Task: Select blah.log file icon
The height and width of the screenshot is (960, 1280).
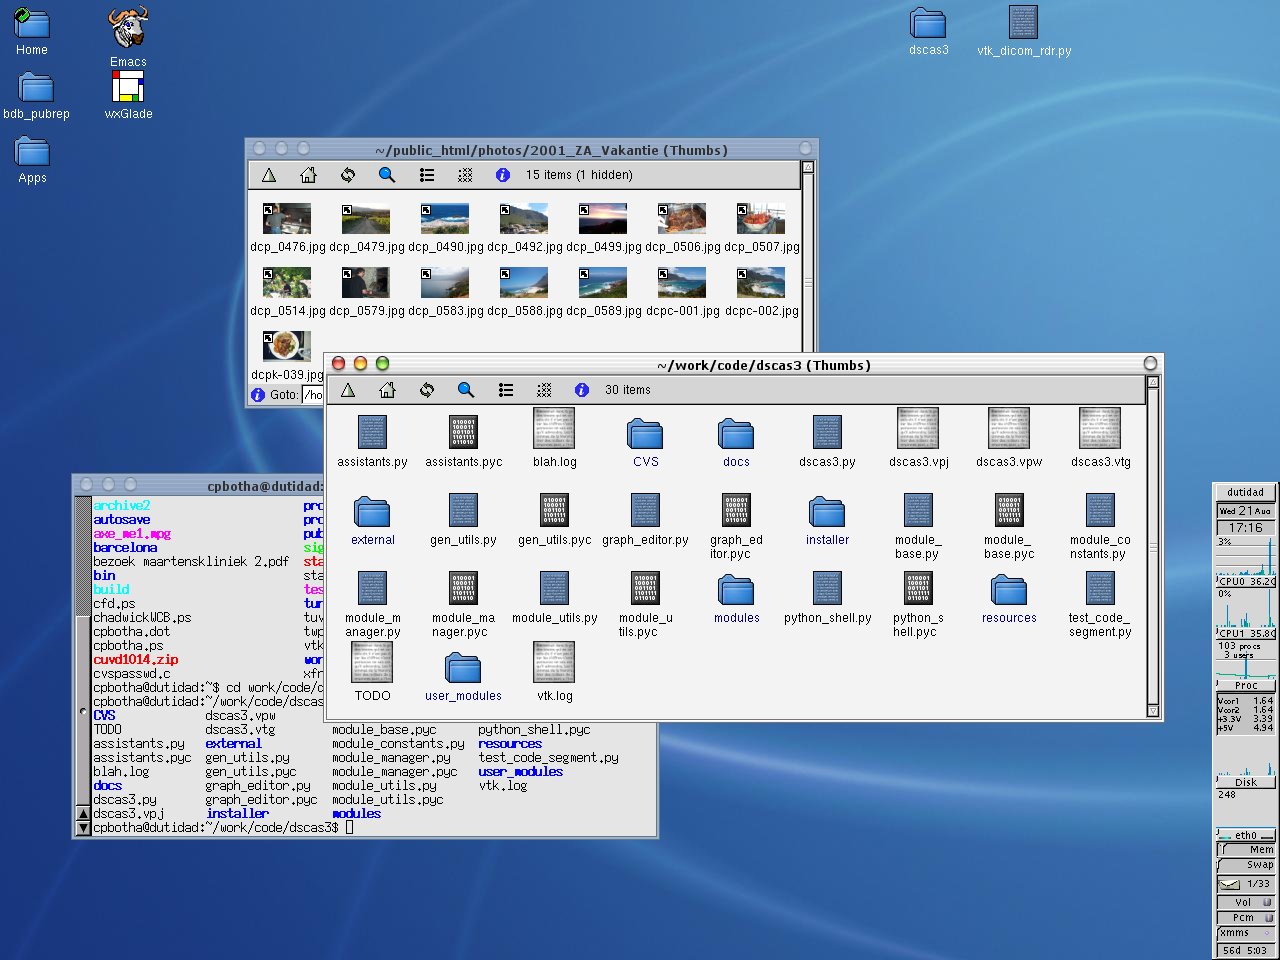Action: (554, 428)
